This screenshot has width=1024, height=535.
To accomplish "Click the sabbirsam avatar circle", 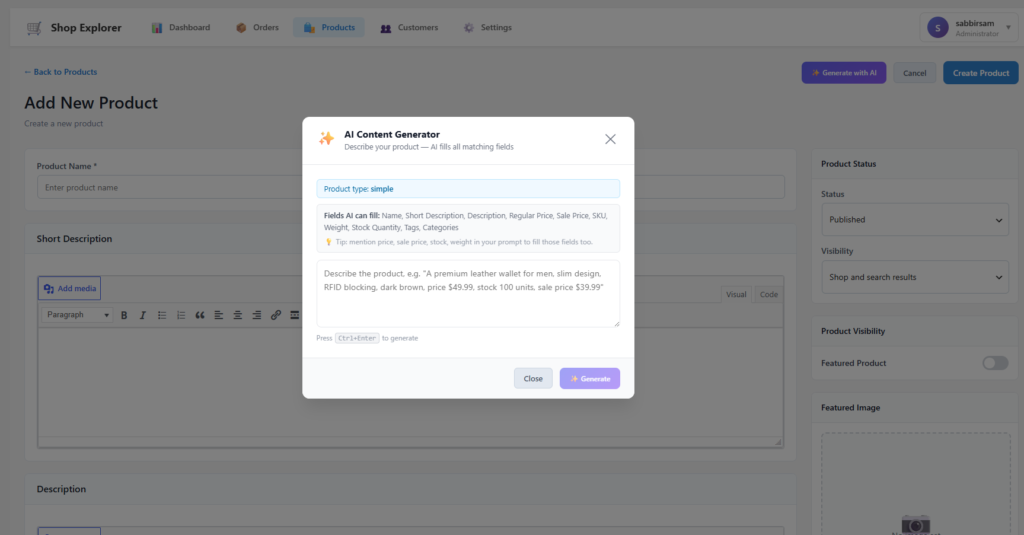I will point(938,27).
